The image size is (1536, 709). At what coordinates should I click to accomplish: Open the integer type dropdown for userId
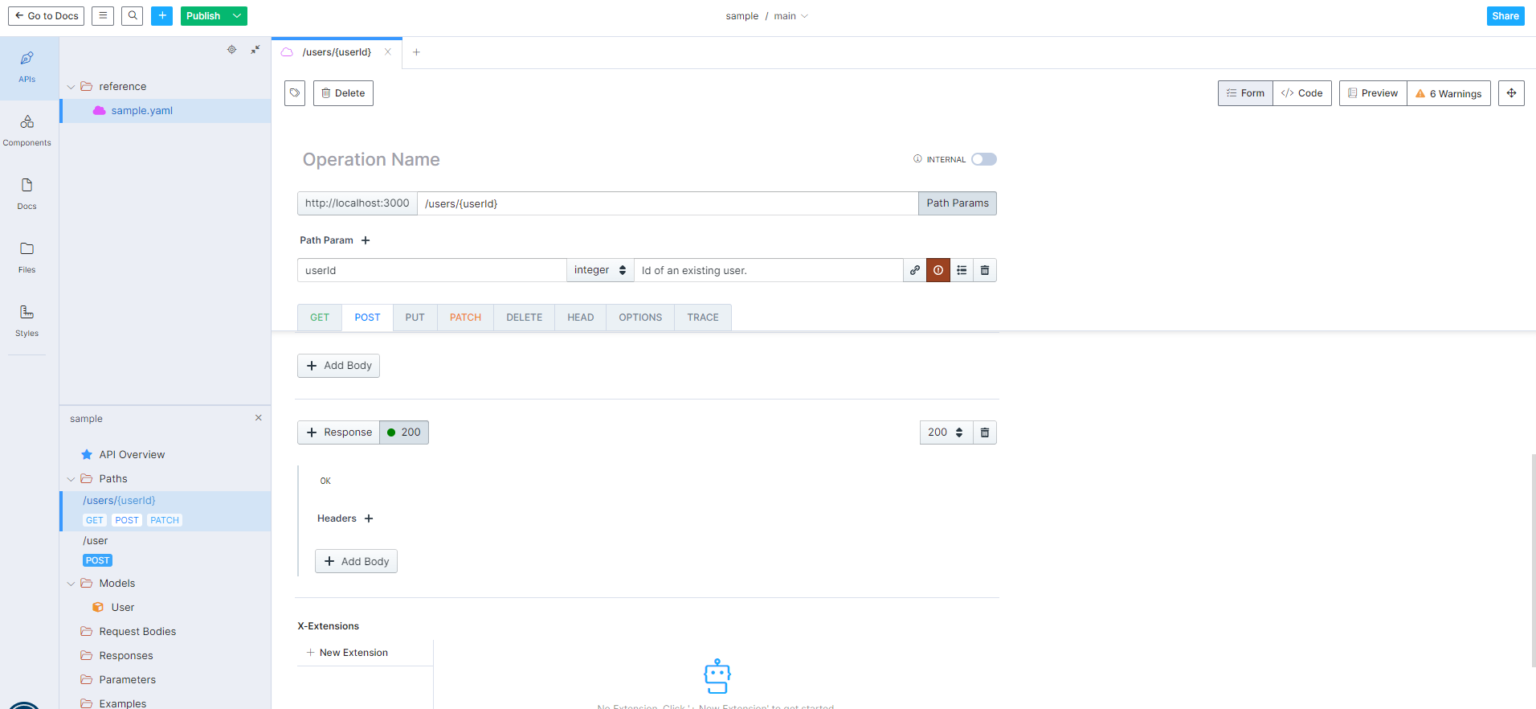(x=599, y=270)
